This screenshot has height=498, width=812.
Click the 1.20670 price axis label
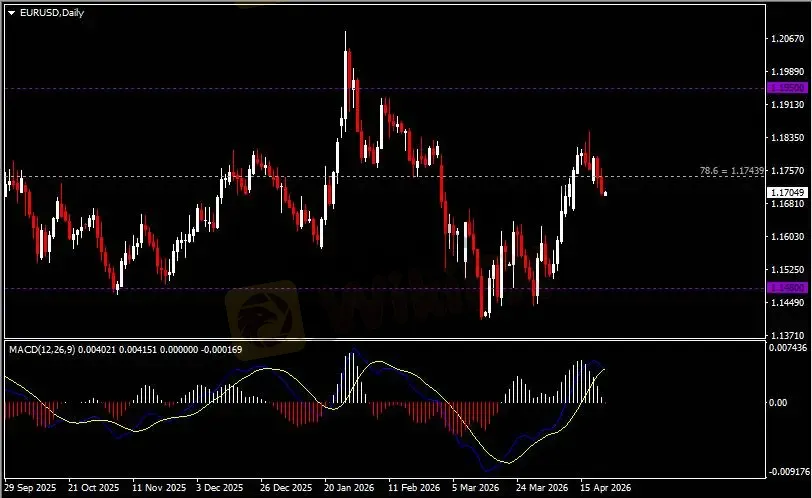tap(788, 39)
